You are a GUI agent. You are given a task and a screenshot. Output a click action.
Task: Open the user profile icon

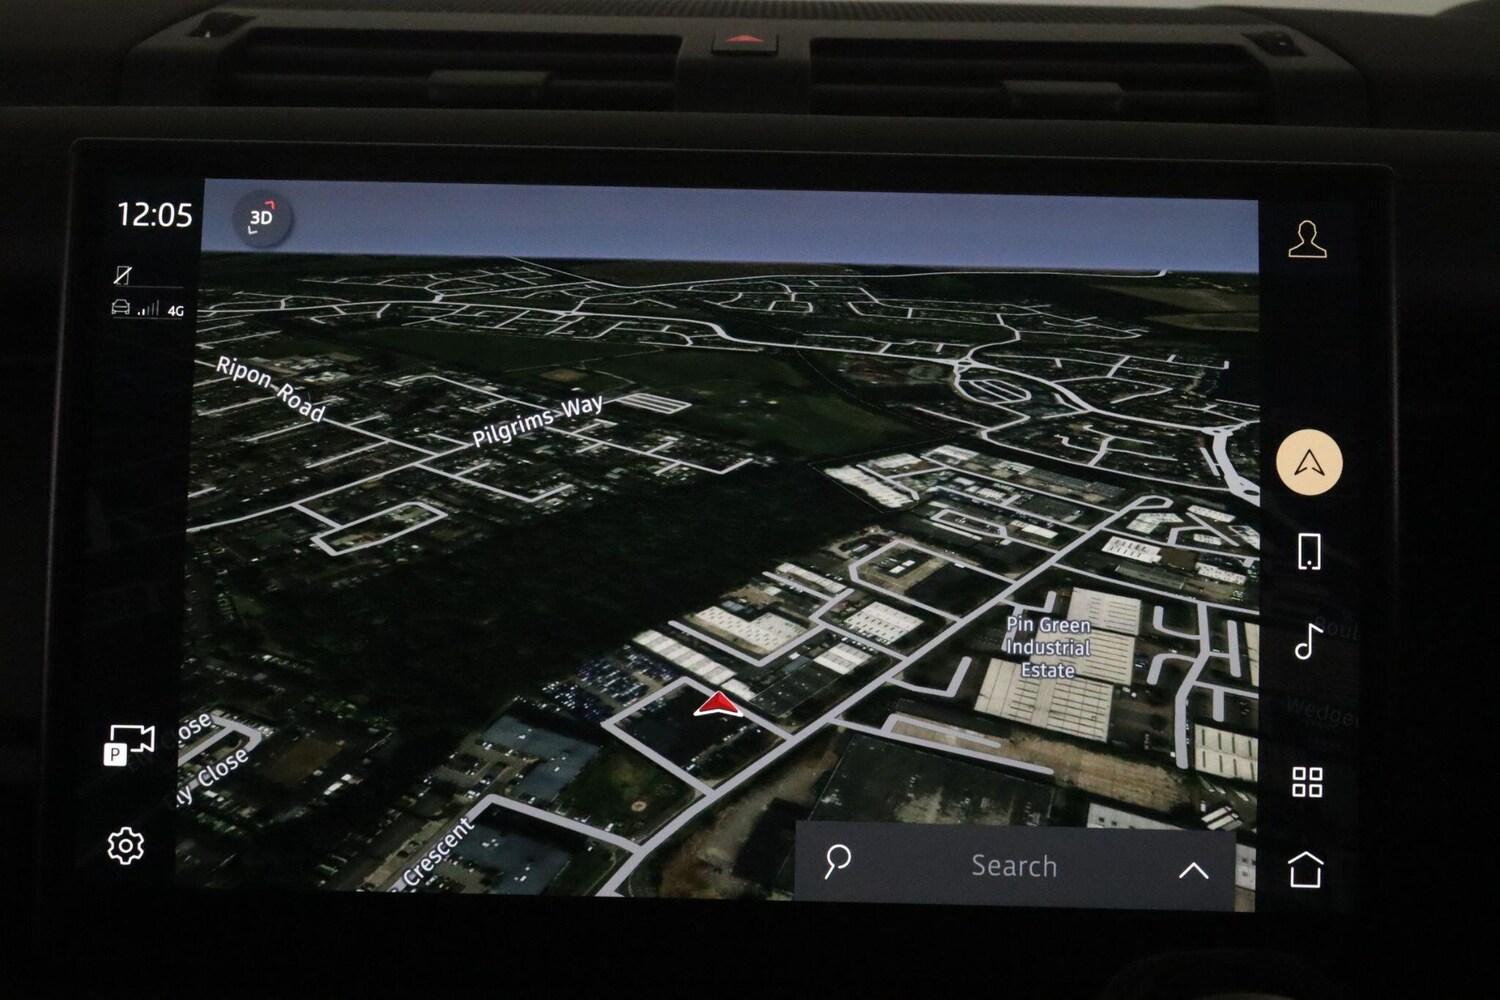pyautogui.click(x=1307, y=240)
